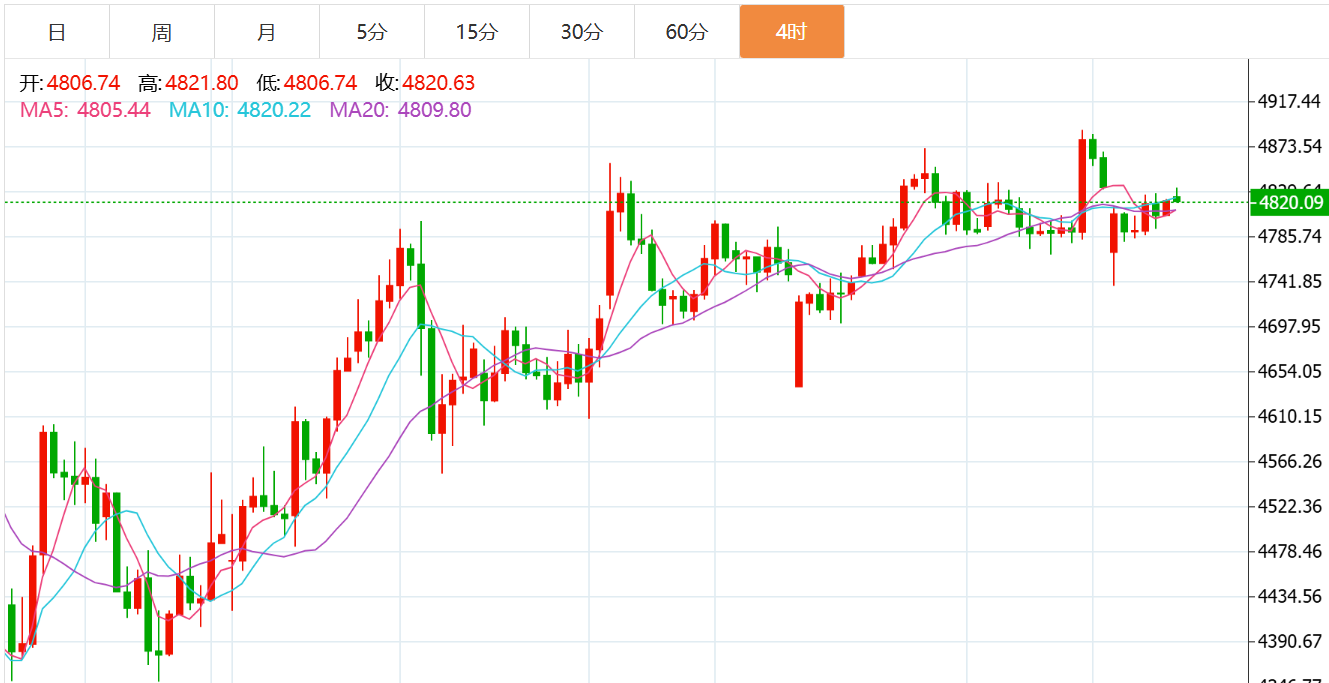This screenshot has height=683, width=1329.
Task: Click the MA5 indicator value label
Action: click(x=85, y=110)
